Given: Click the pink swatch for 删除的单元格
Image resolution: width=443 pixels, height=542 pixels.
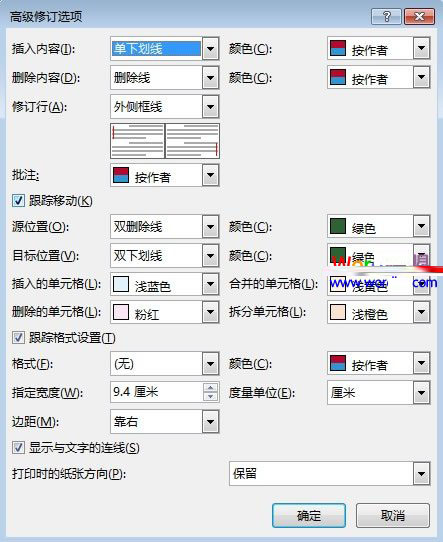Looking at the screenshot, I should 121,312.
